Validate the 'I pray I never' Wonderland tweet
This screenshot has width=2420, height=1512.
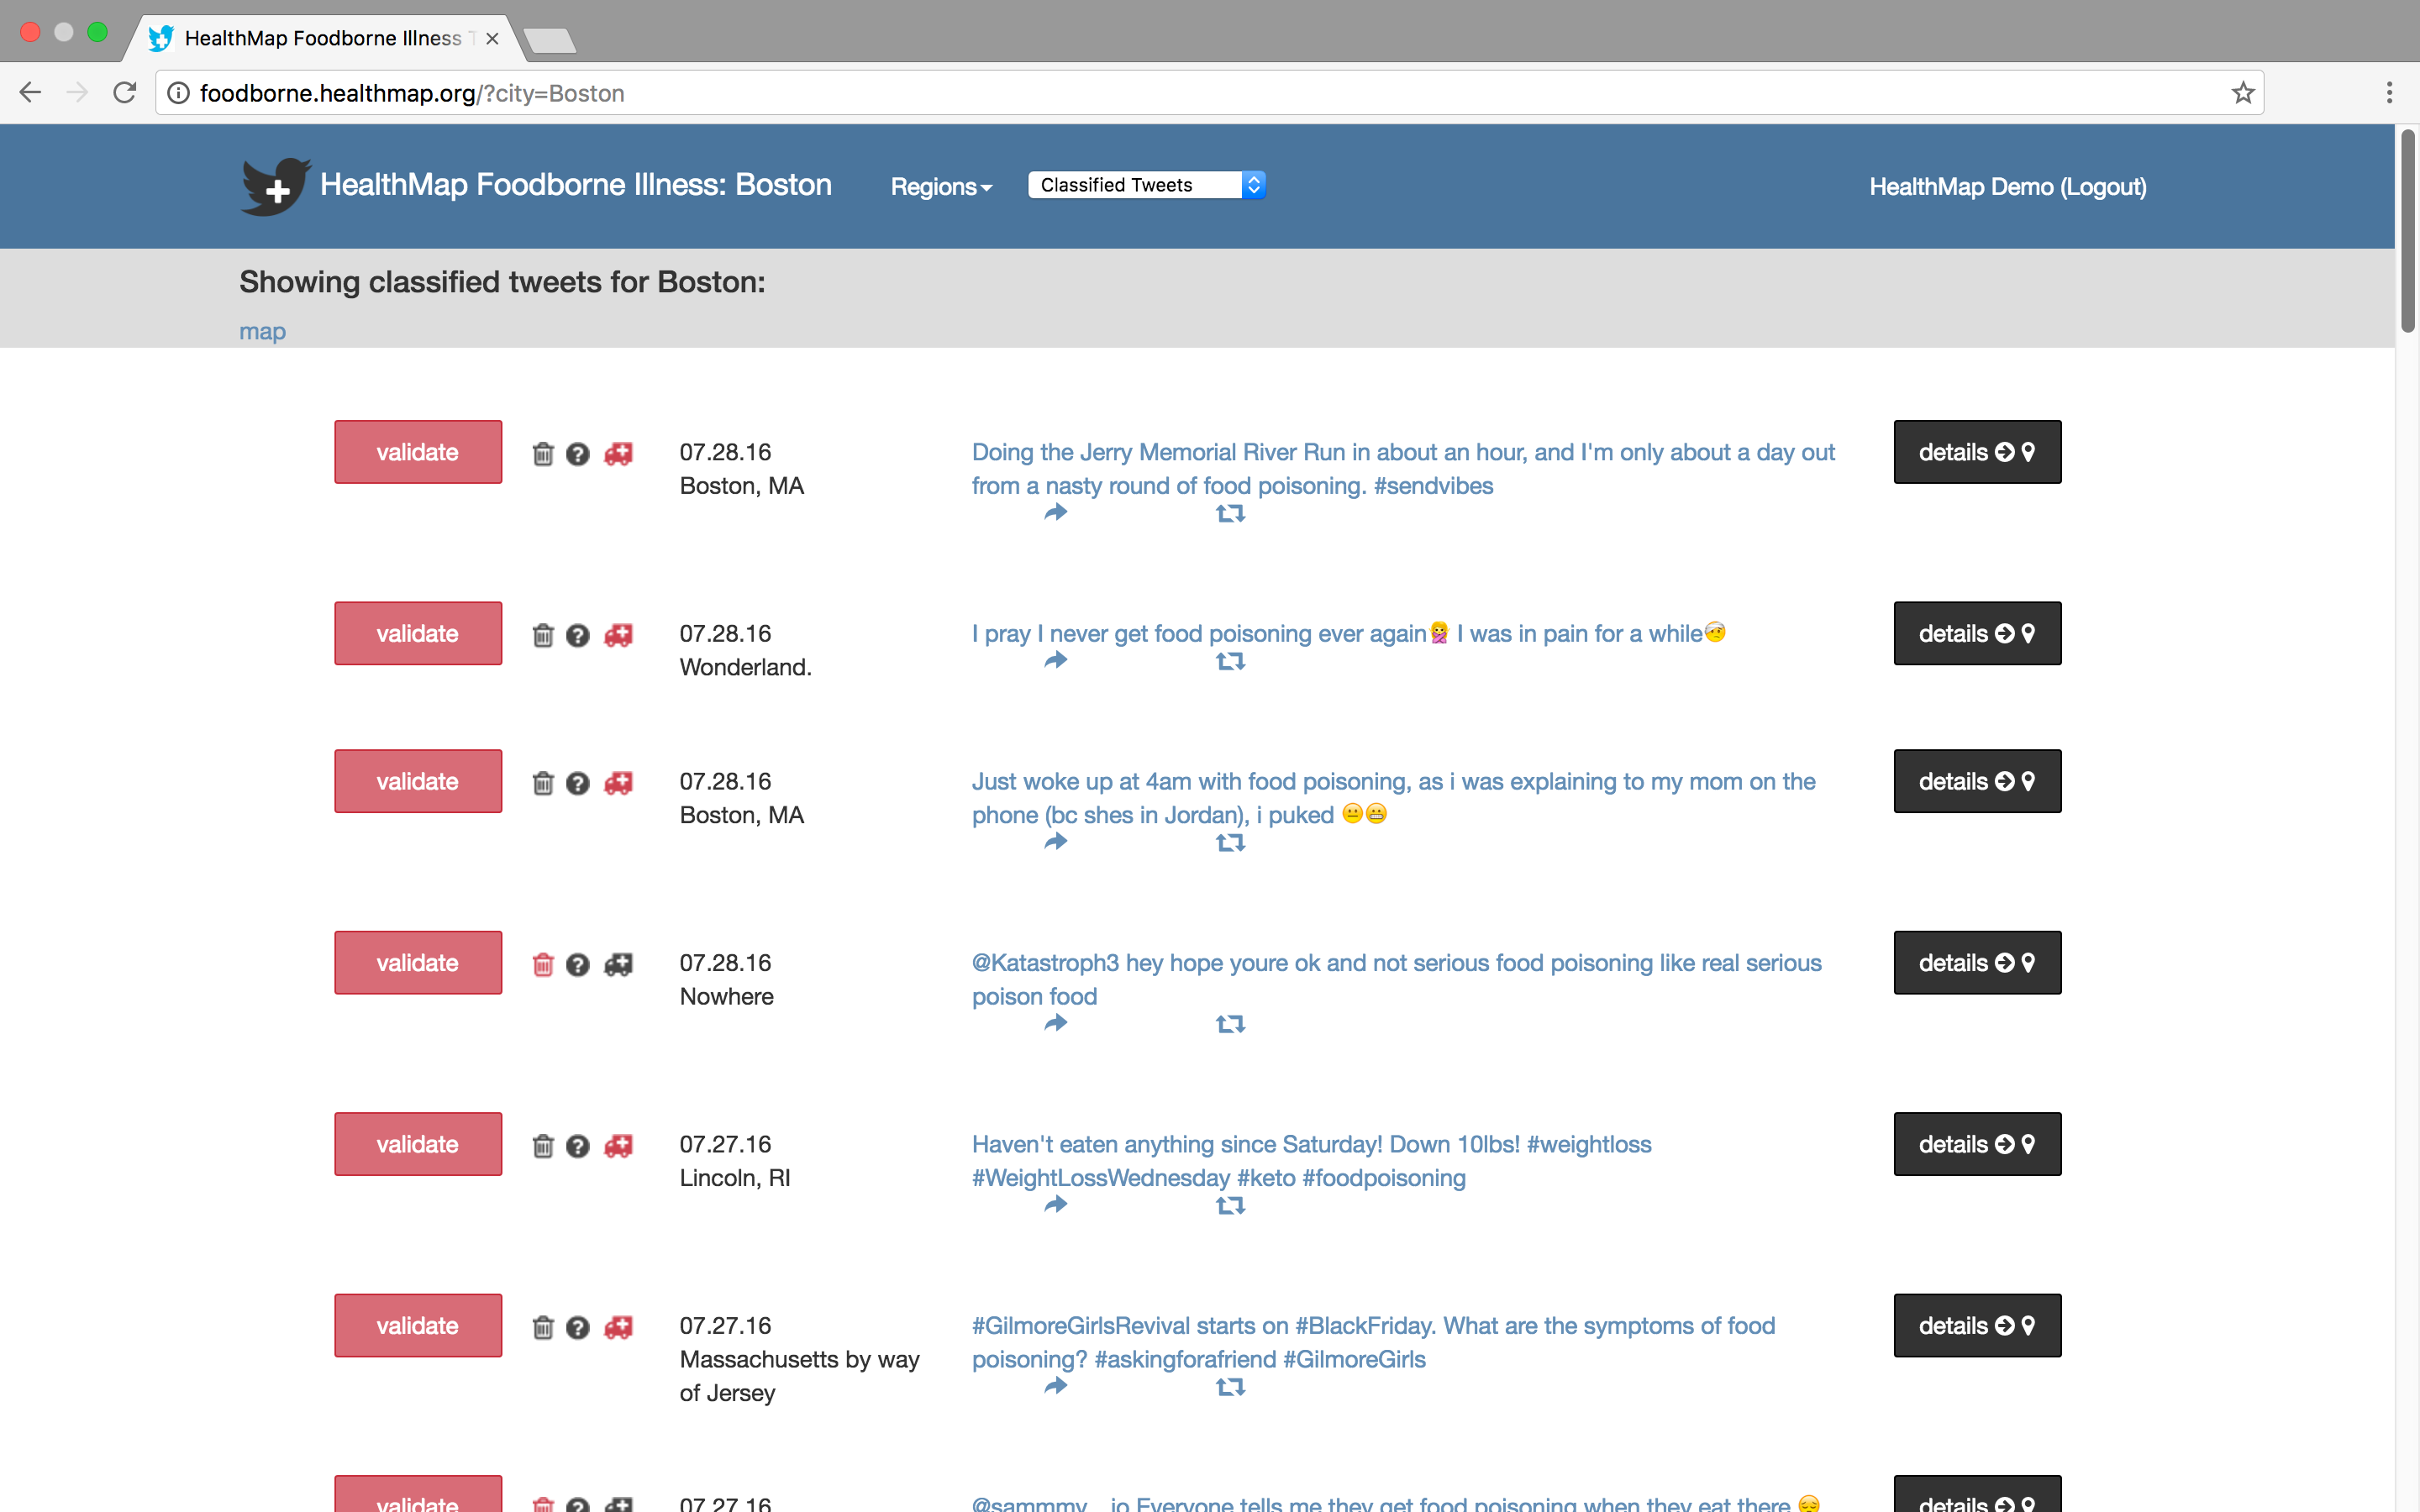coord(418,633)
